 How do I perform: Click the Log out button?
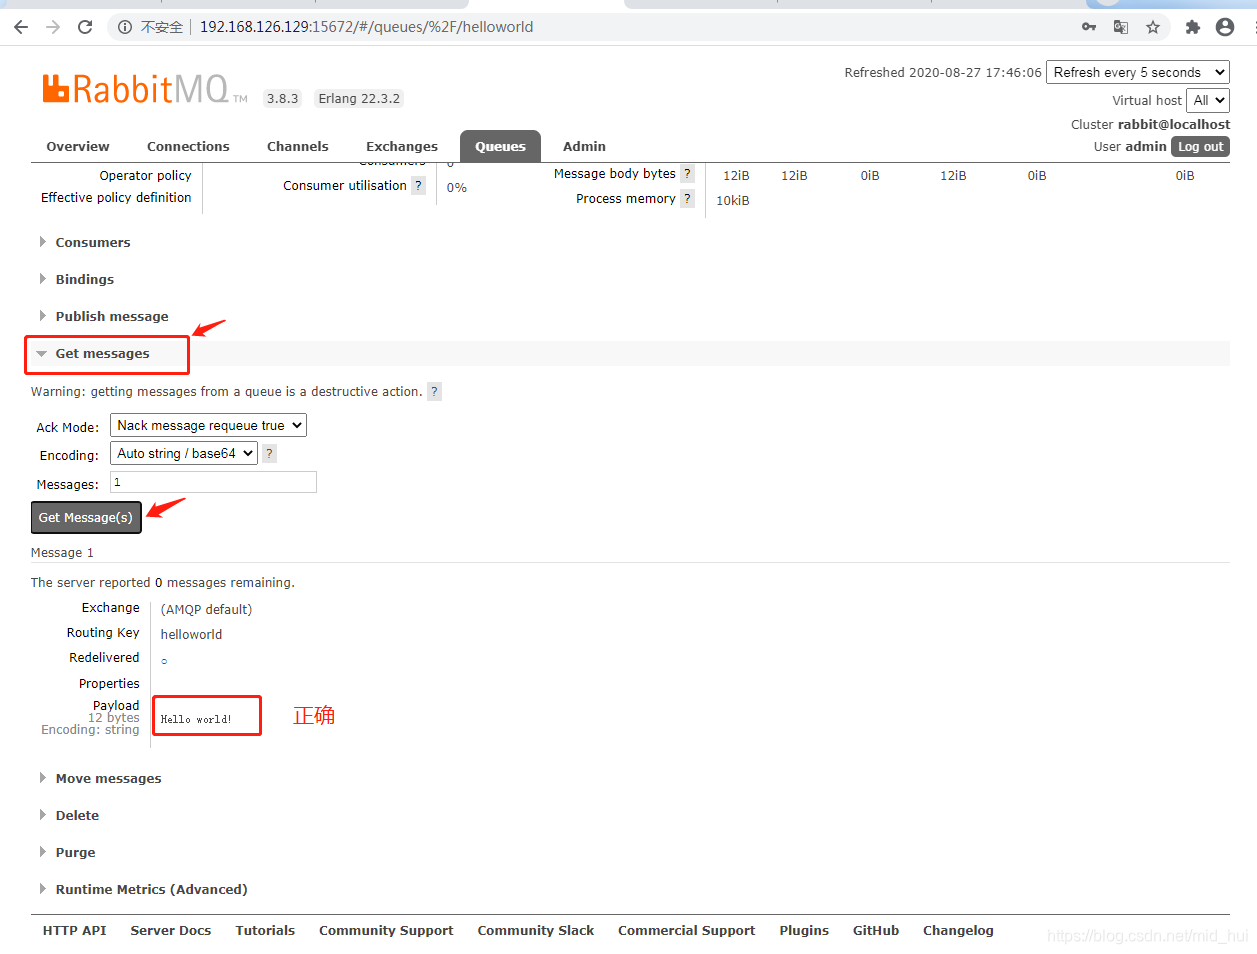point(1200,146)
